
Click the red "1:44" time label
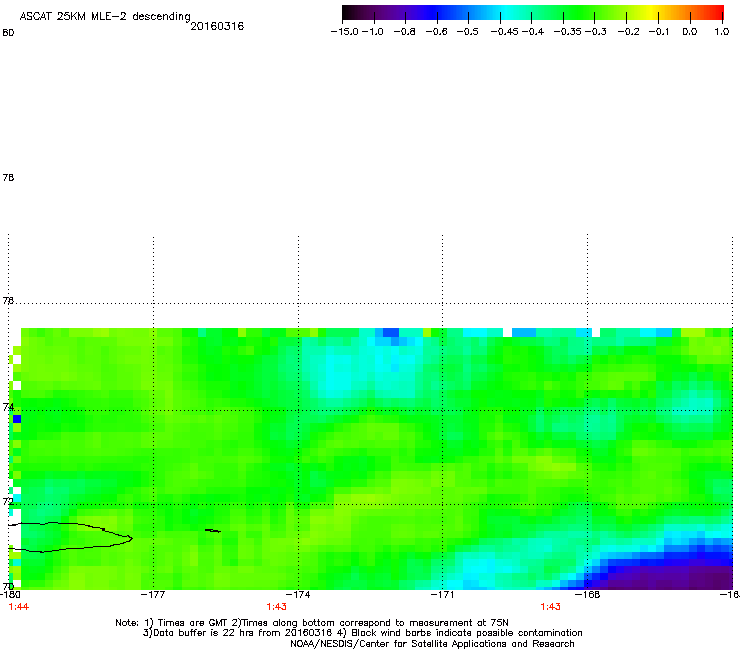(18, 607)
